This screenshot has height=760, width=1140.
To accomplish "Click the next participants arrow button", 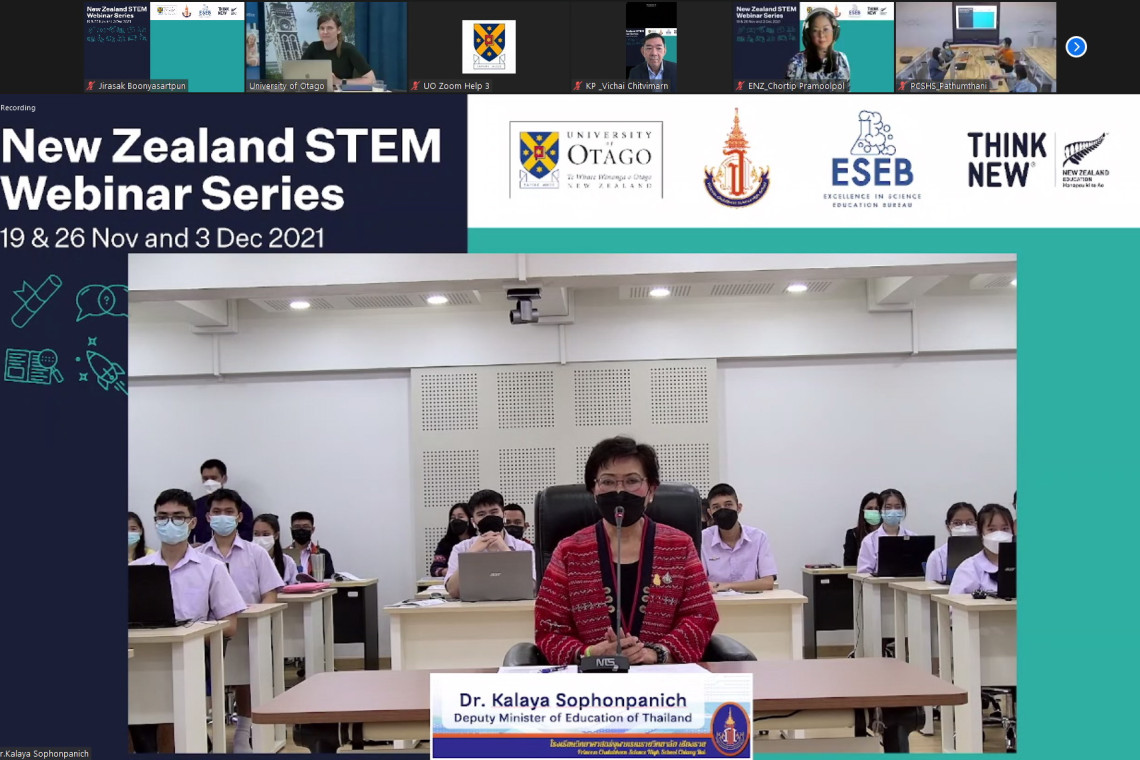I will click(x=1076, y=47).
